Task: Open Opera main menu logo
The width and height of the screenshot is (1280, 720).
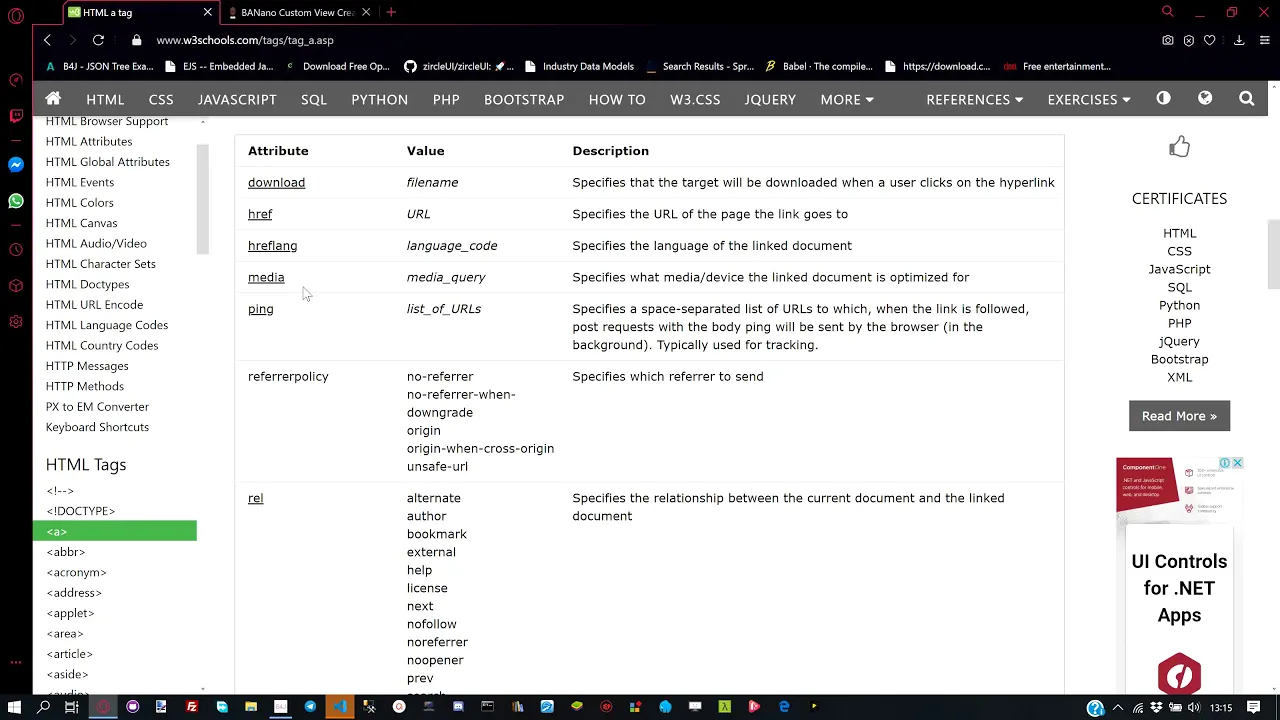Action: [15, 15]
